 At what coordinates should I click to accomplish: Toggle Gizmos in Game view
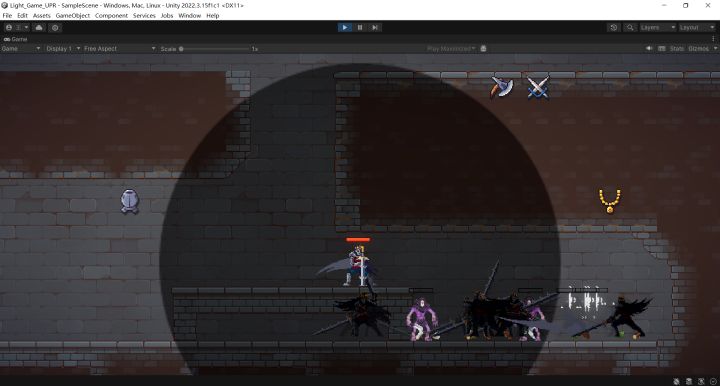click(698, 49)
